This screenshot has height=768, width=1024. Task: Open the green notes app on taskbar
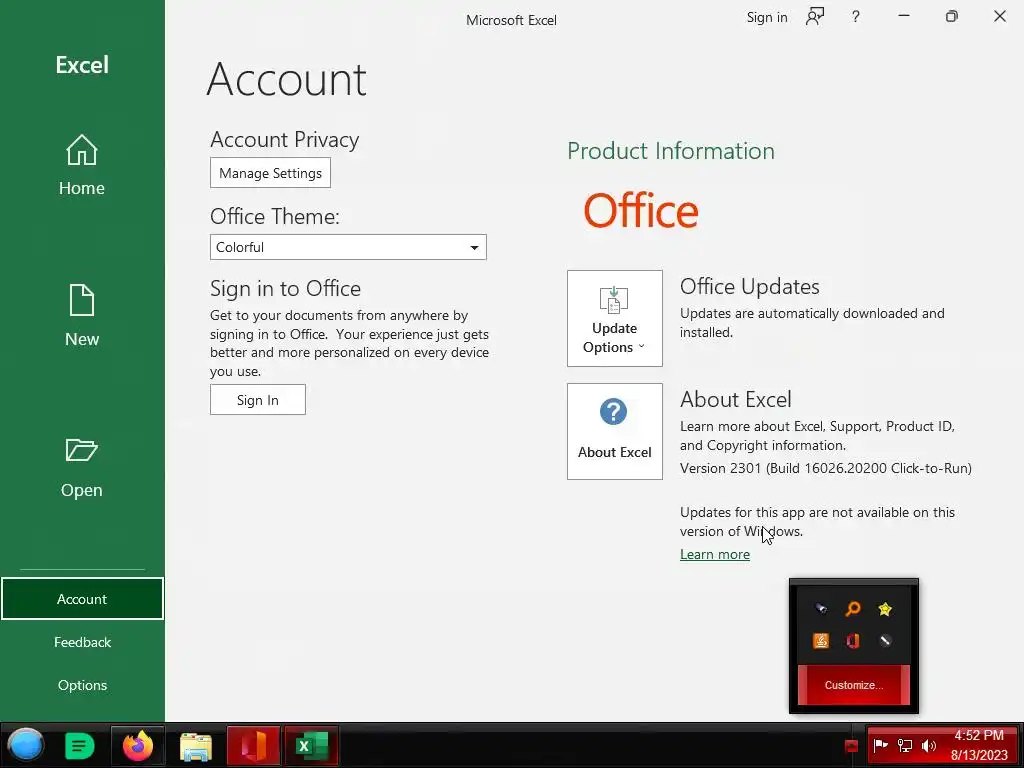tap(80, 746)
